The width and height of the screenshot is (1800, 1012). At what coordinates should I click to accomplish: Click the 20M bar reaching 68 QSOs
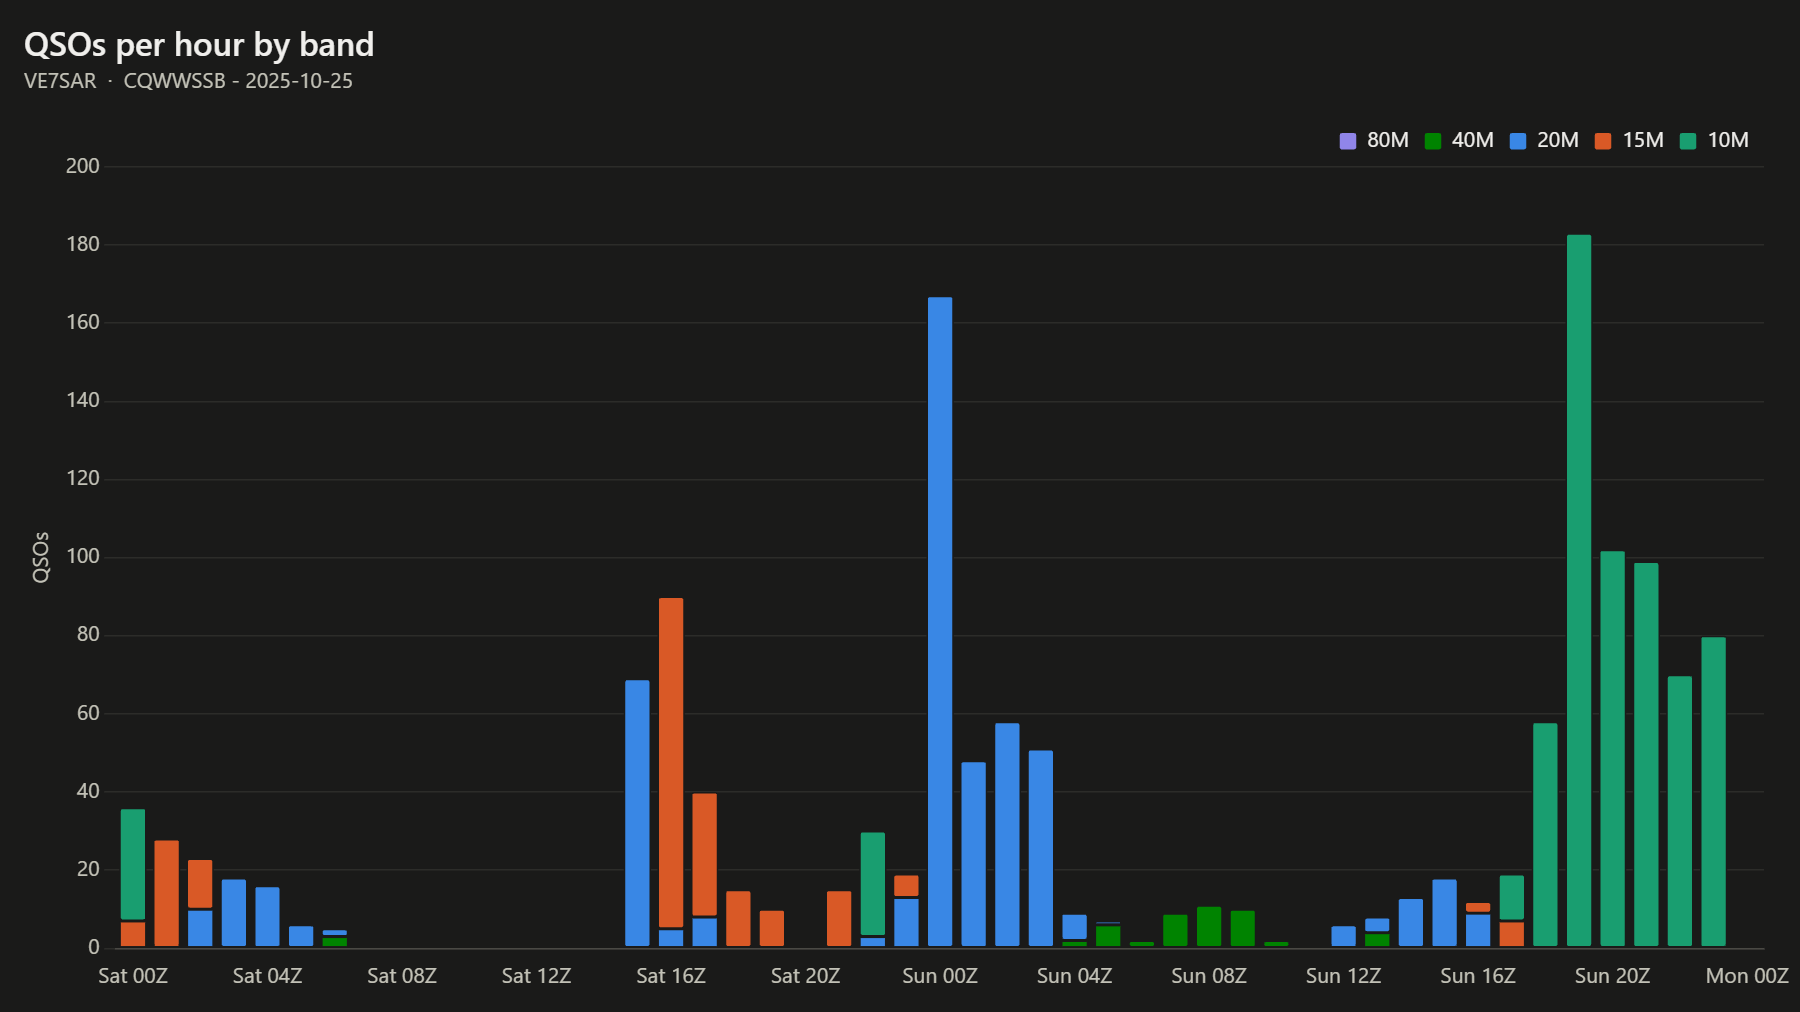point(637,813)
